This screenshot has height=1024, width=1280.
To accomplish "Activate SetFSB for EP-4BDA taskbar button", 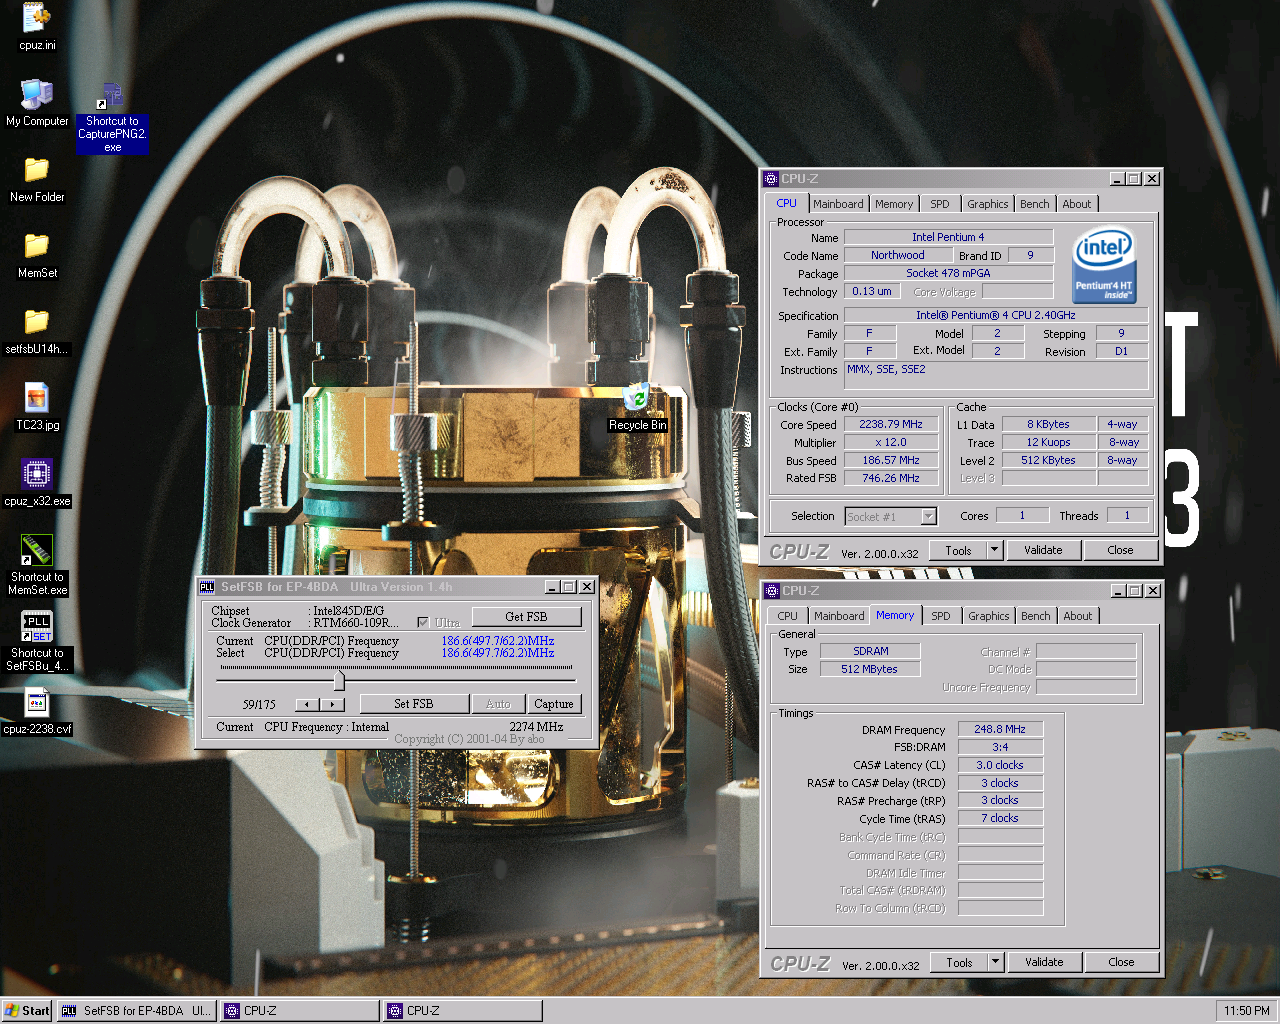I will [x=137, y=1011].
